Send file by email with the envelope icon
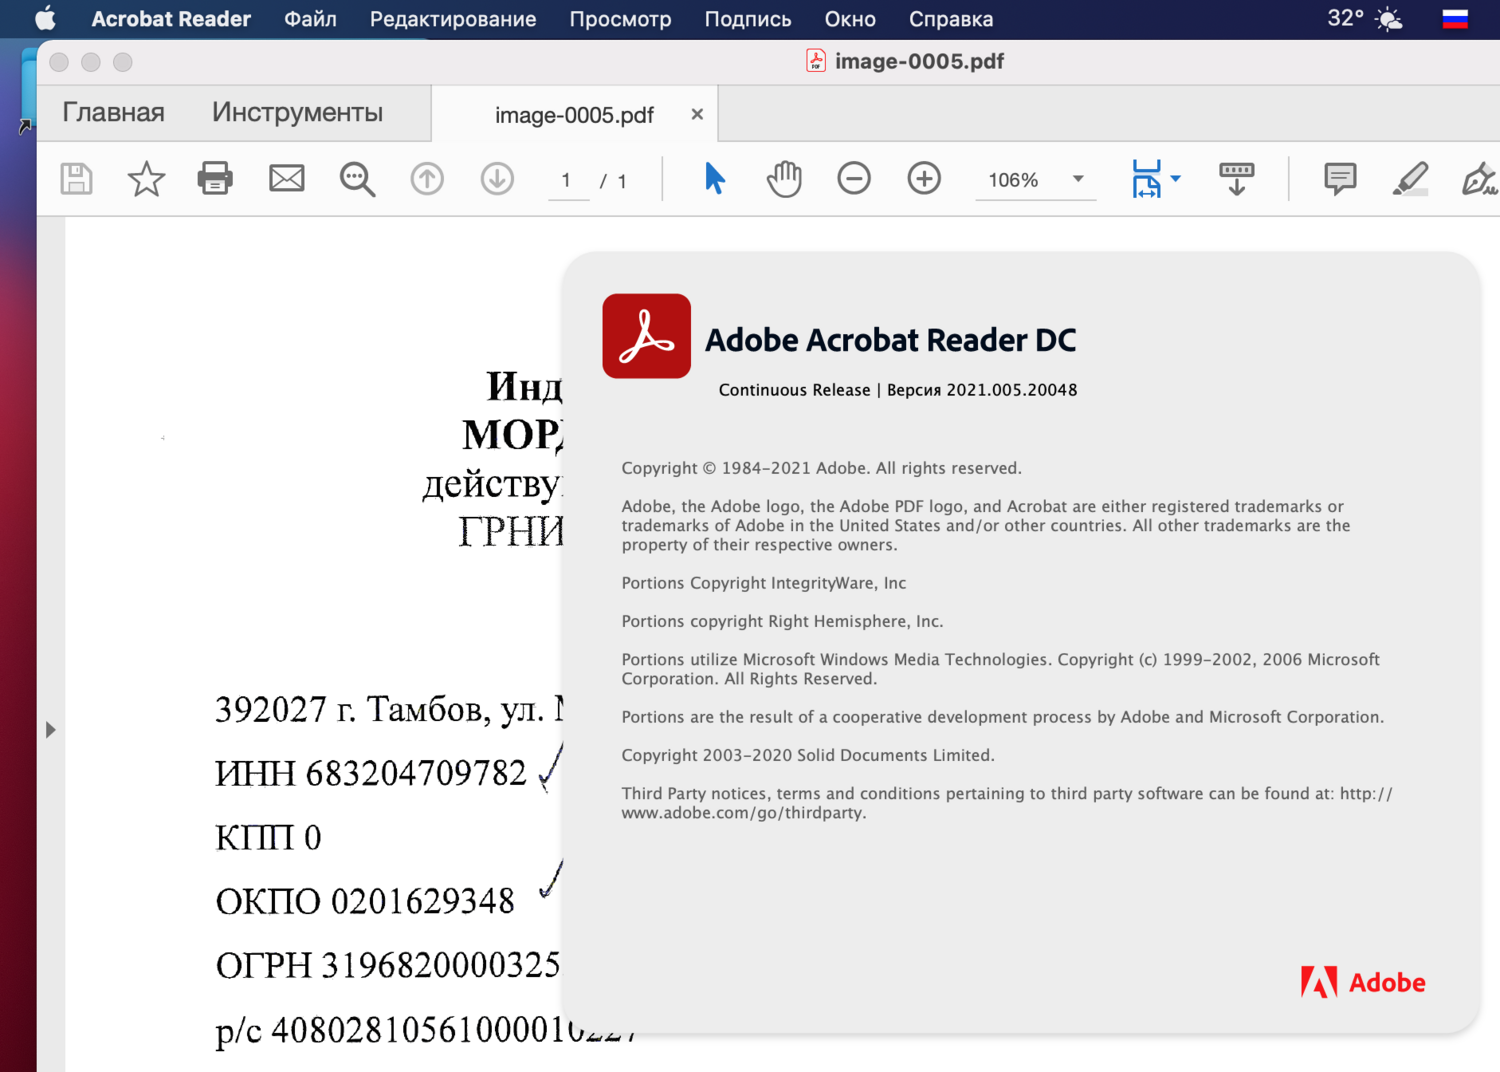Viewport: 1500px width, 1072px height. (287, 179)
